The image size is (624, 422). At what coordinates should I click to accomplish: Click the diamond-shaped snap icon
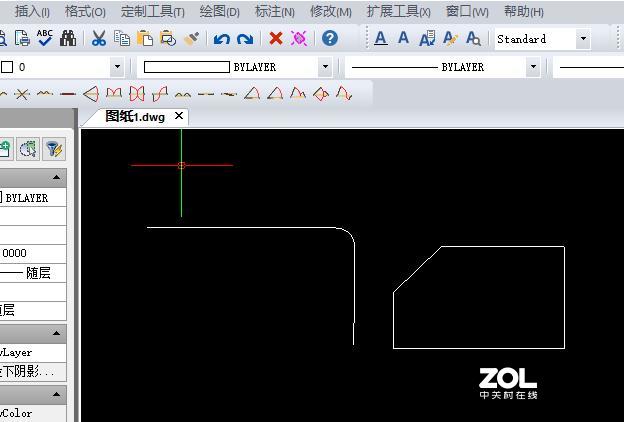(321, 94)
